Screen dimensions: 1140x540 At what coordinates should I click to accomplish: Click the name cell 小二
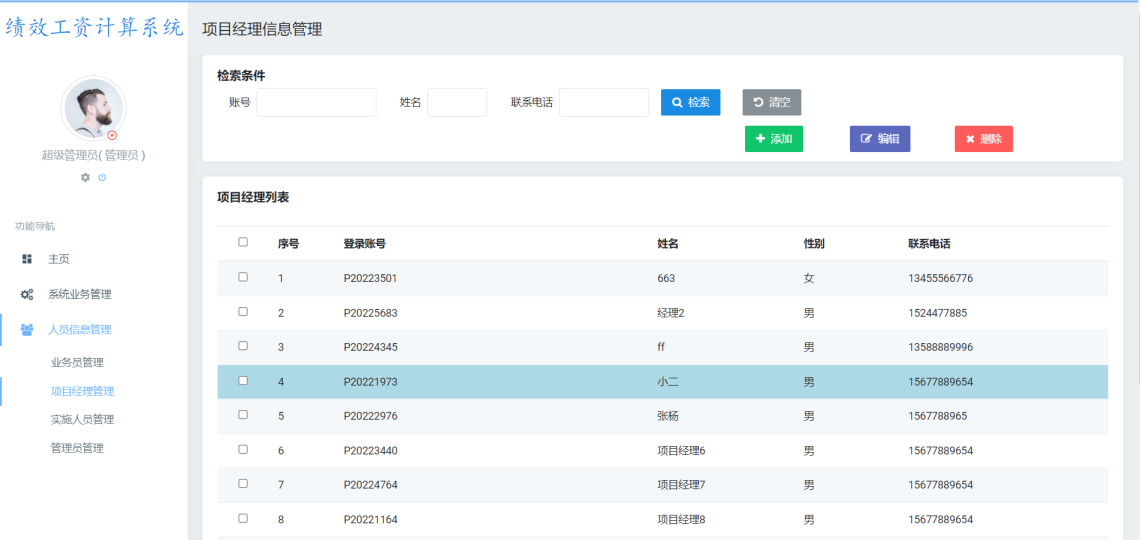pos(667,382)
